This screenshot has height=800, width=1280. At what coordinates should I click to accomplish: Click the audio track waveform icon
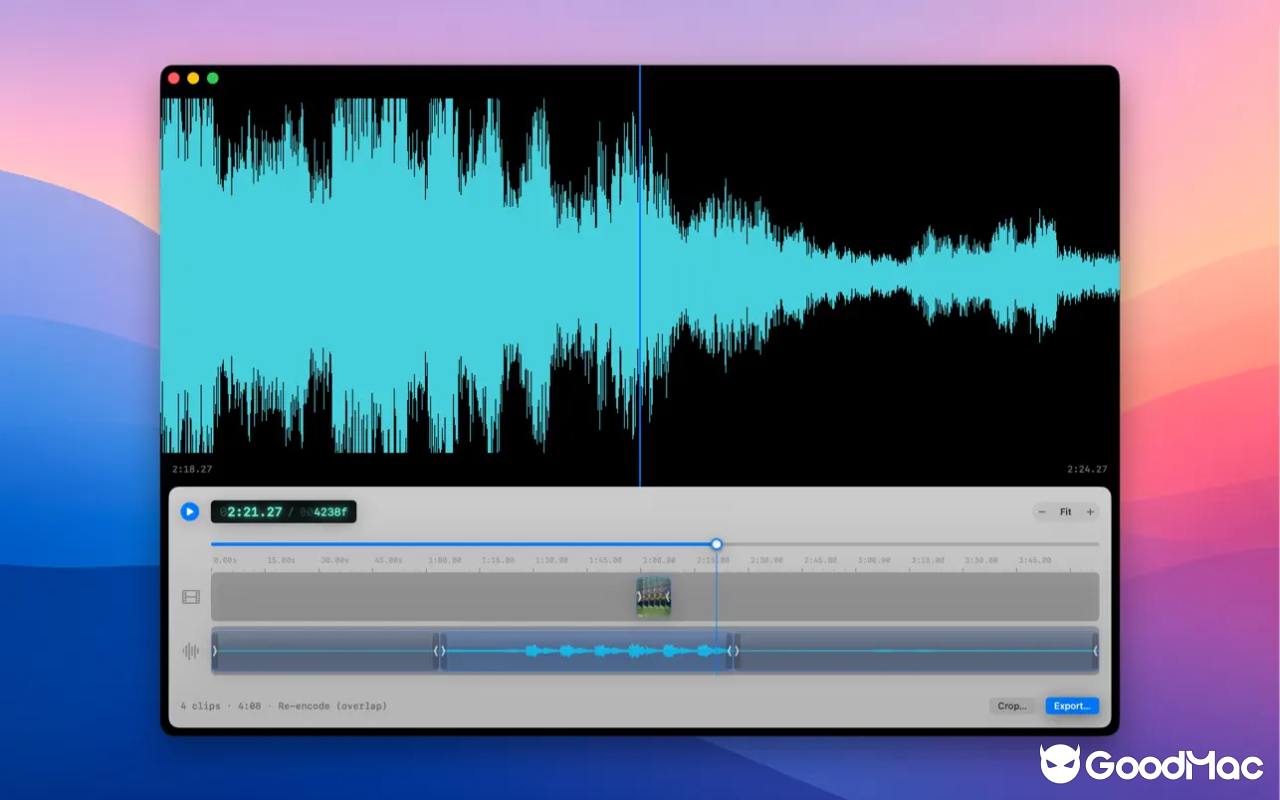pyautogui.click(x=190, y=651)
